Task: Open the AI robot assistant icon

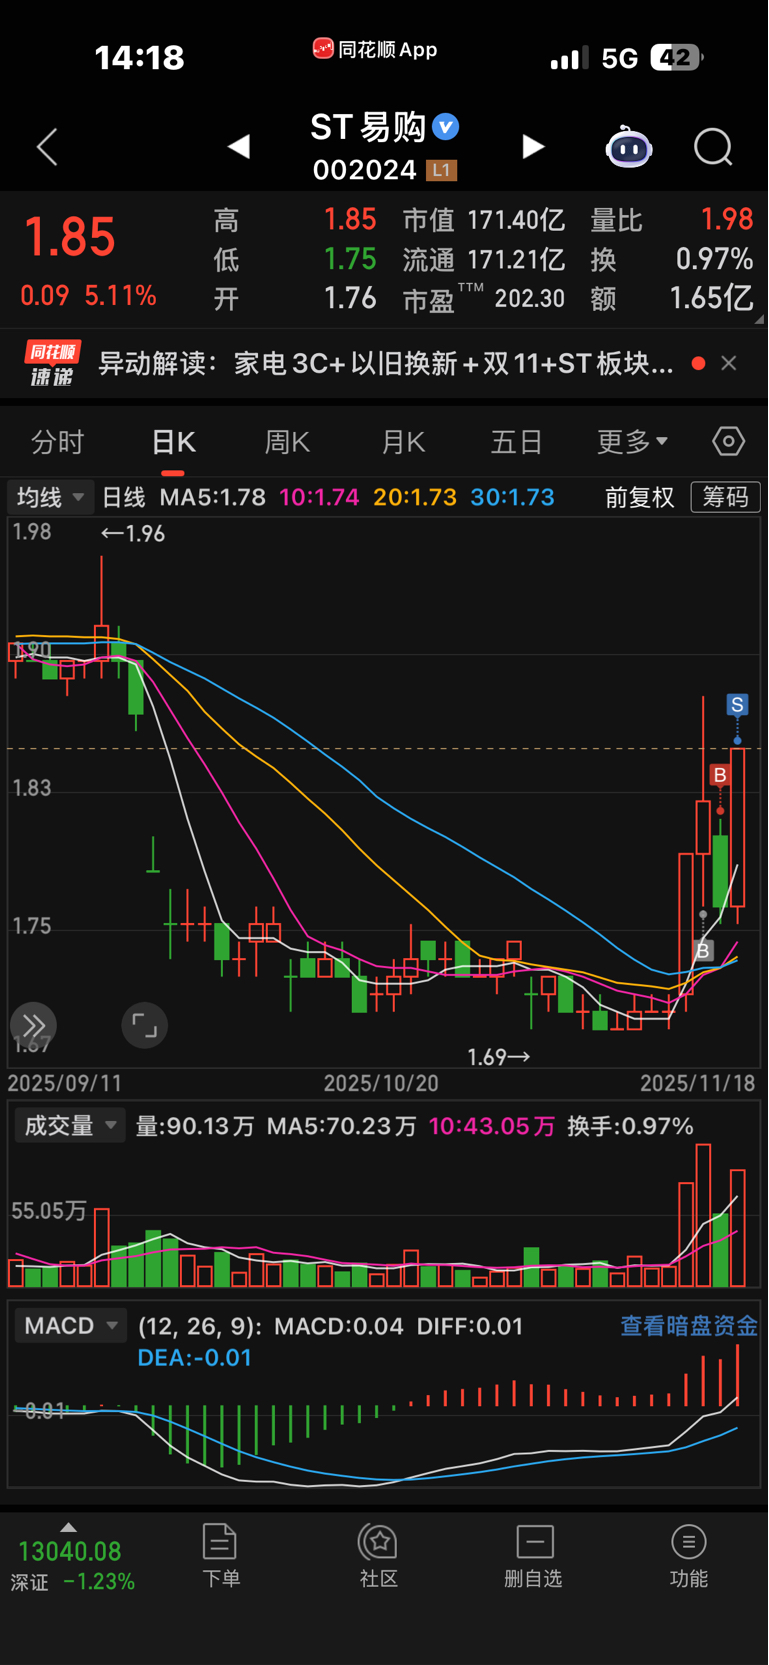Action: [629, 147]
